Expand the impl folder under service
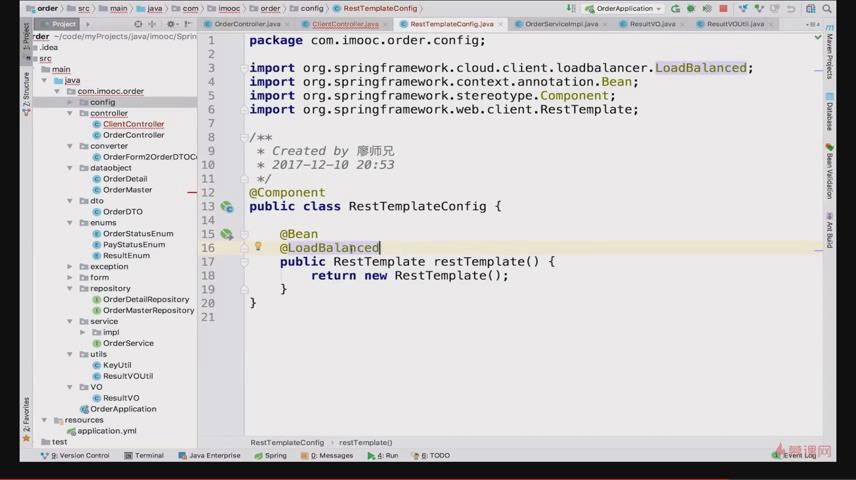This screenshot has height=480, width=856. (x=83, y=332)
